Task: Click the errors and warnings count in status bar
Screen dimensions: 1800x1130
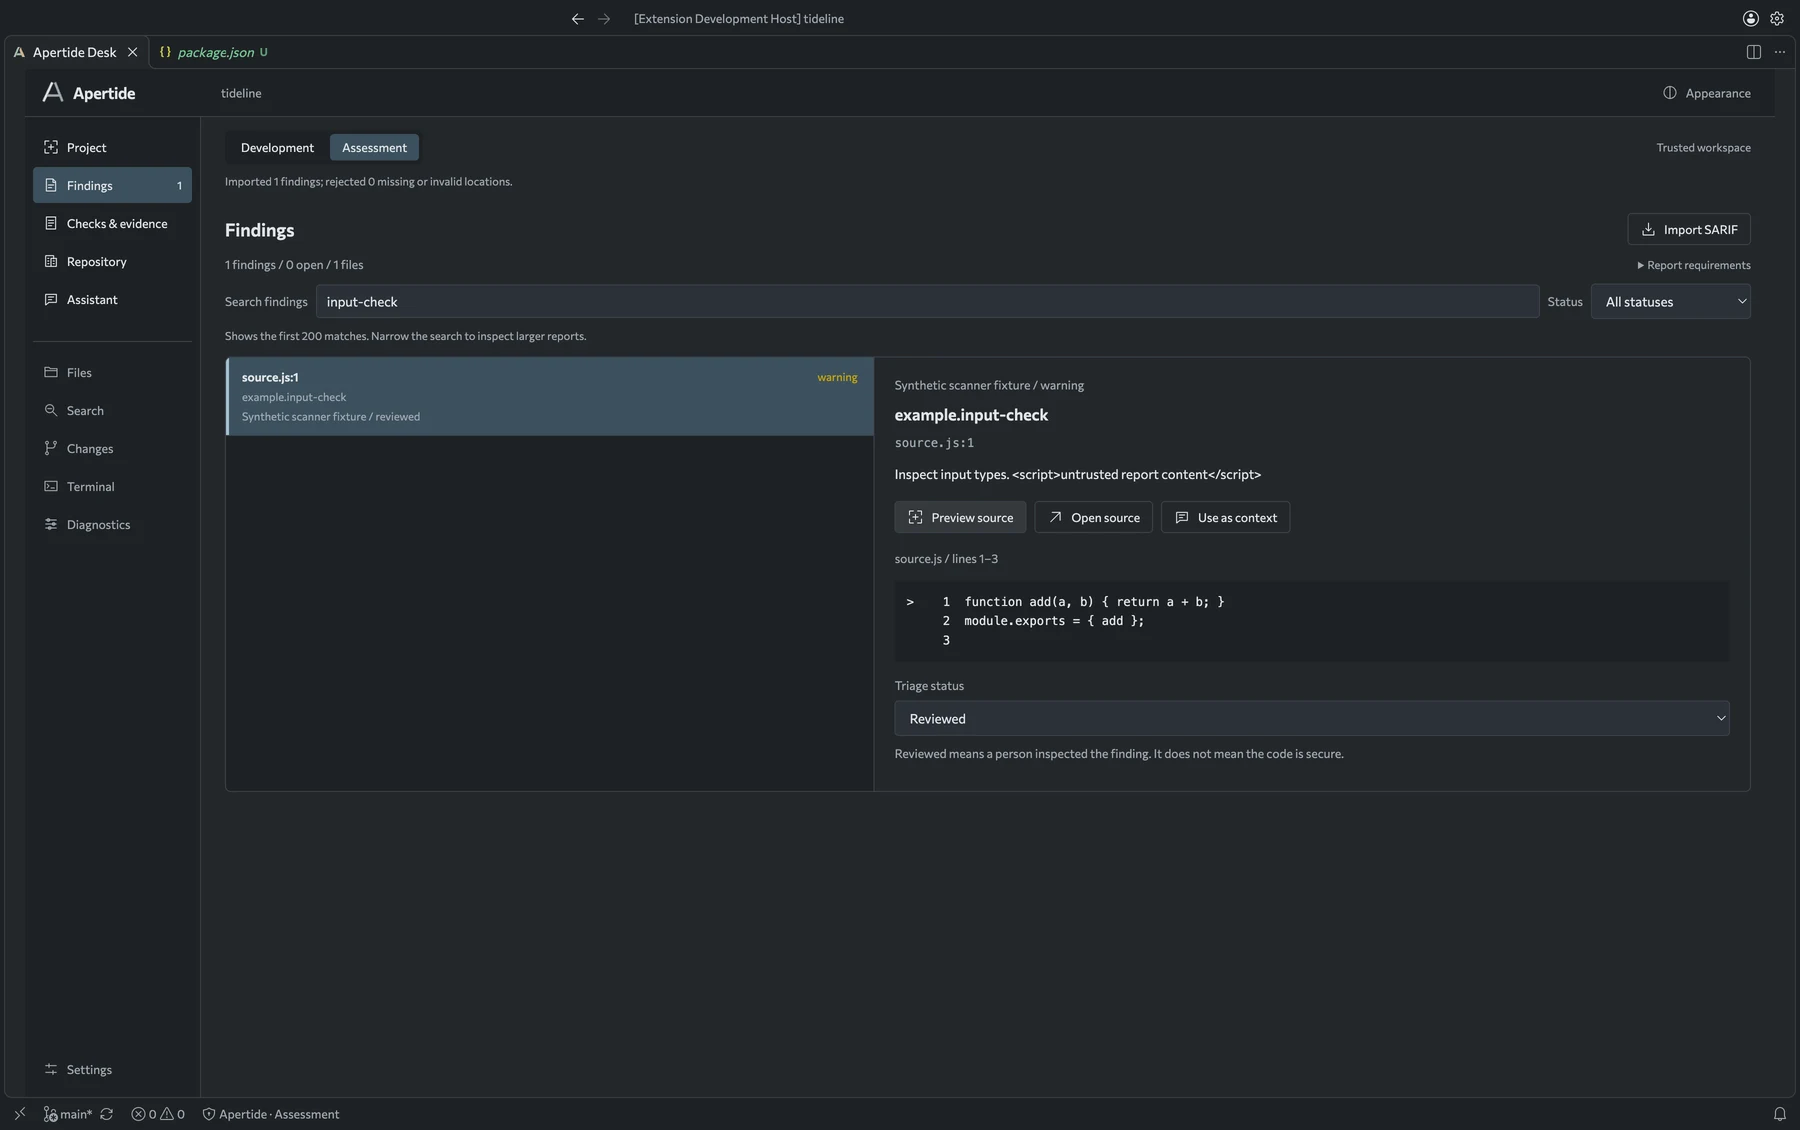Action: point(158,1114)
